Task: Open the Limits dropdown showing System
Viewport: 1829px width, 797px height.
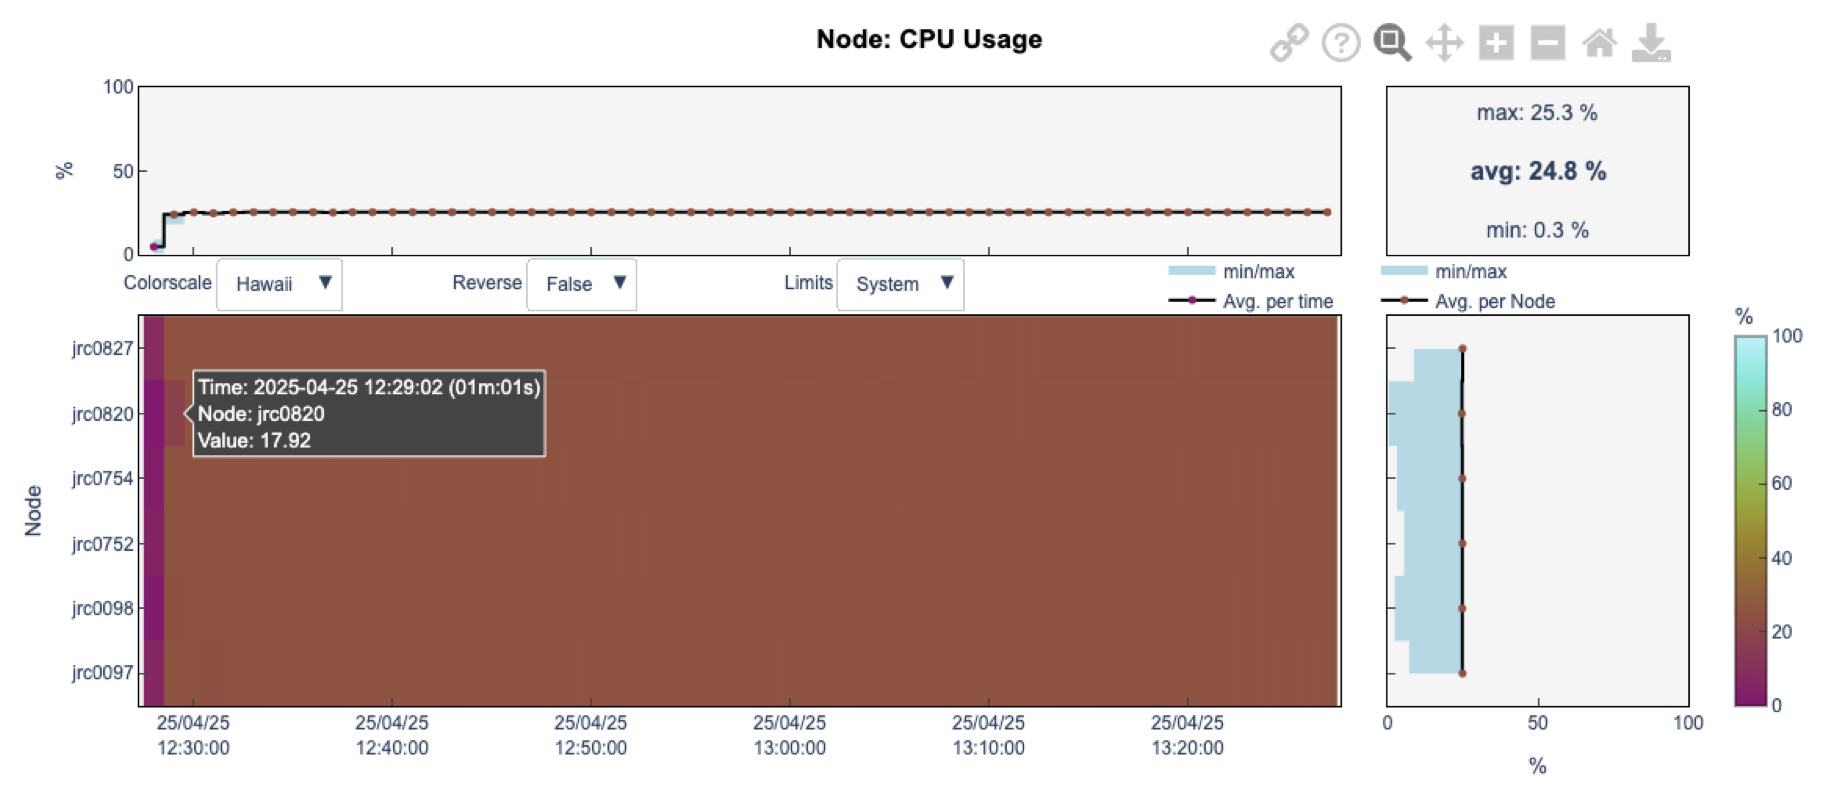Action: 900,284
